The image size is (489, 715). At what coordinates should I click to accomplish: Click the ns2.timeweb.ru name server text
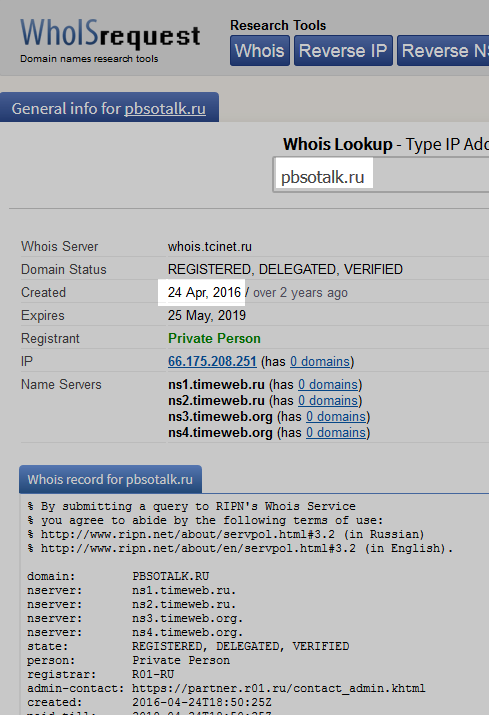click(x=216, y=400)
